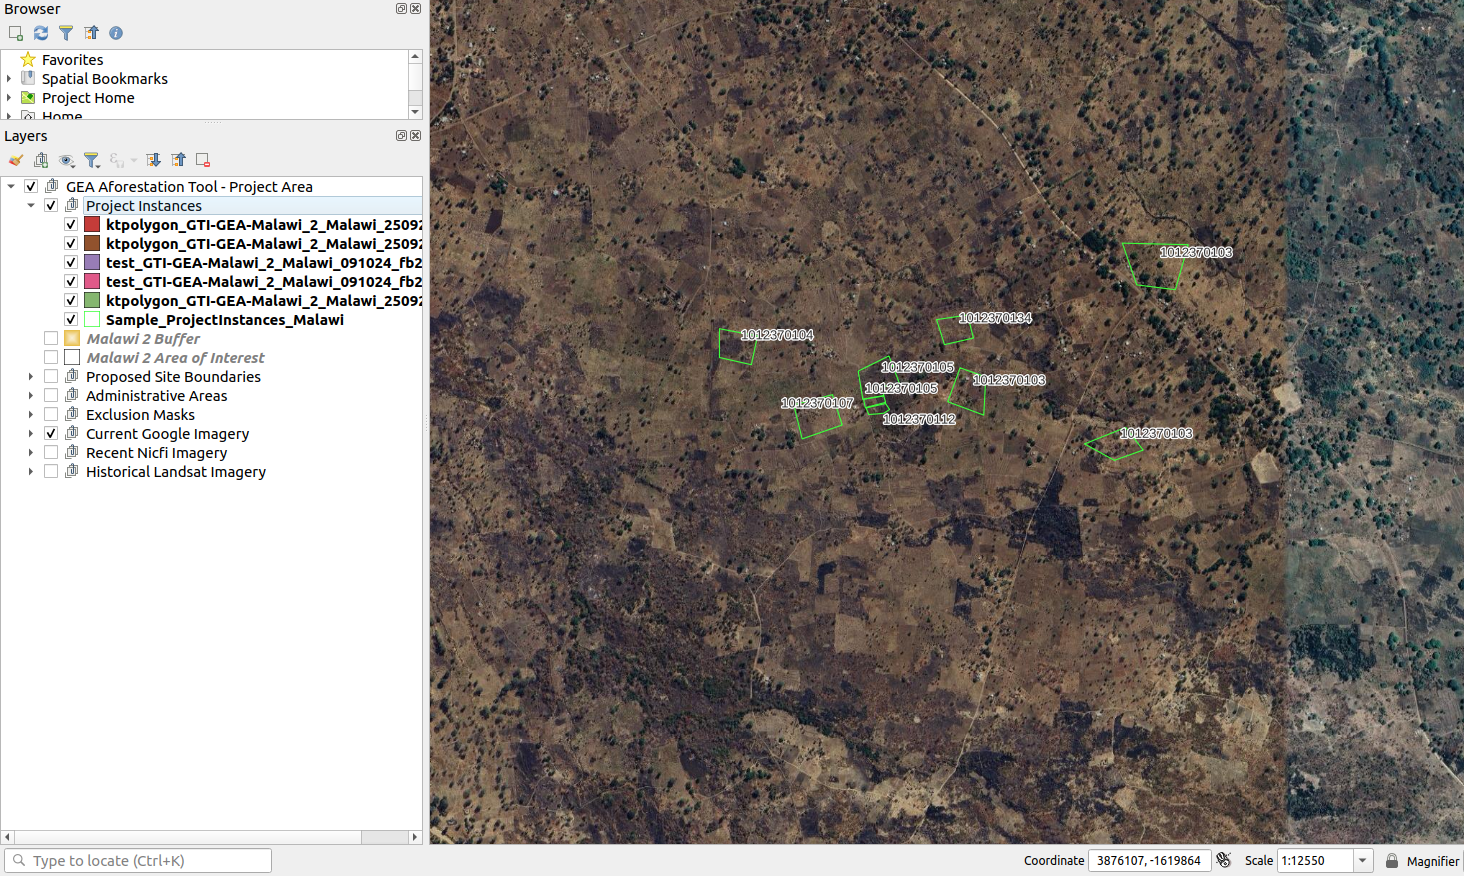Turn off Current Google Imagery
The image size is (1464, 876).
51,433
